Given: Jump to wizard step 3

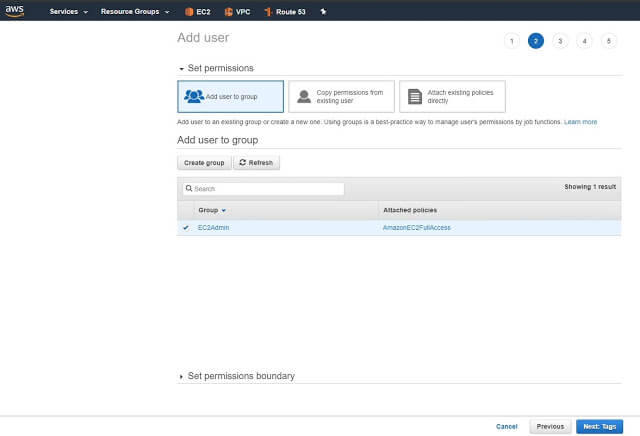Looking at the screenshot, I should click(560, 41).
